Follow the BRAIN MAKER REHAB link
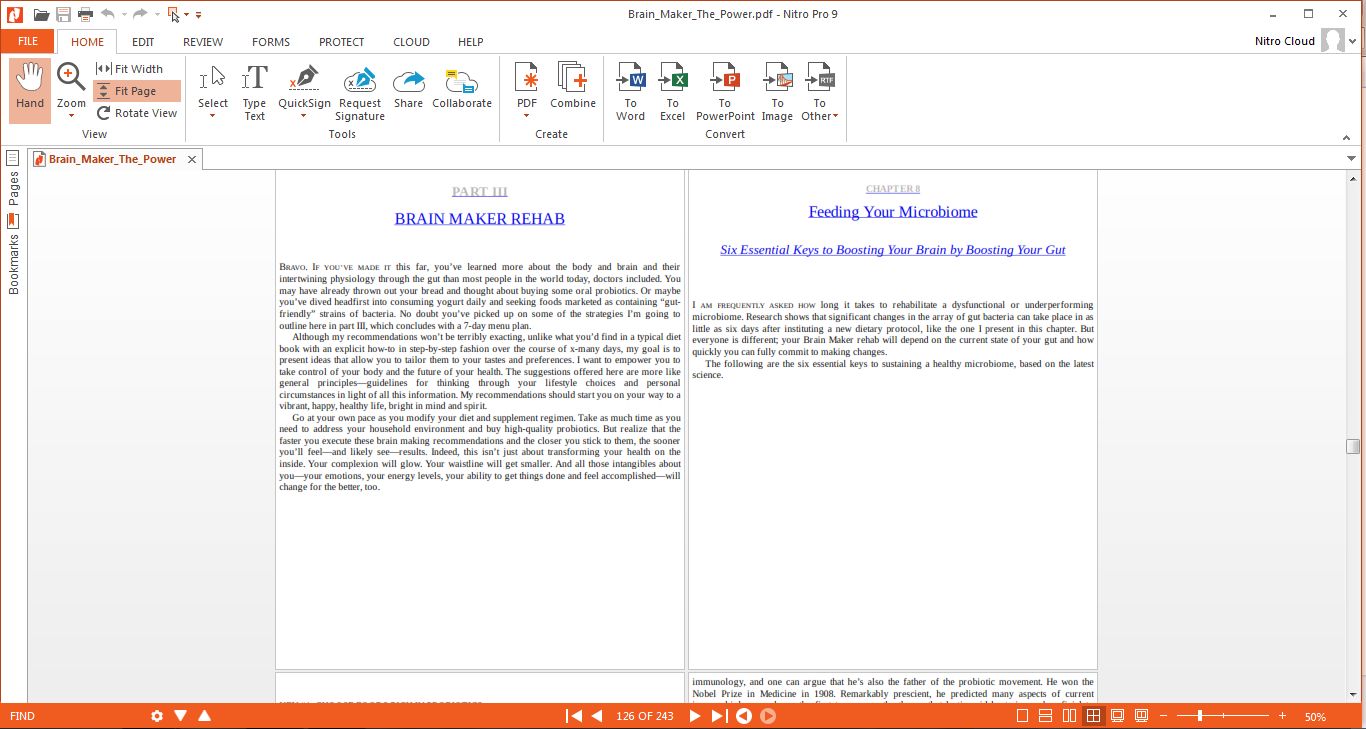This screenshot has height=729, width=1366. [x=480, y=219]
